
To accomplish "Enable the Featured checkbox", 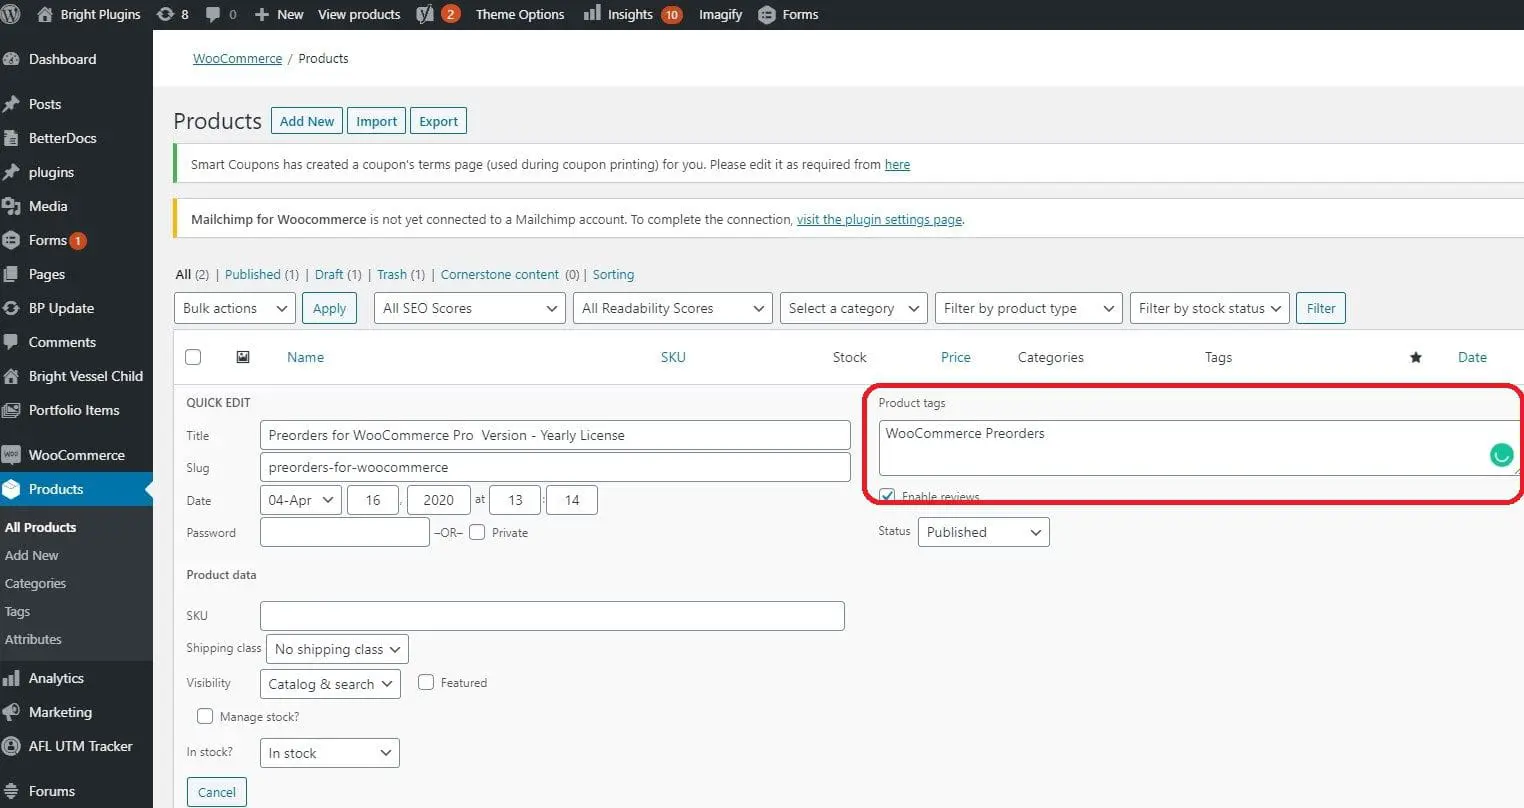I will (x=425, y=682).
